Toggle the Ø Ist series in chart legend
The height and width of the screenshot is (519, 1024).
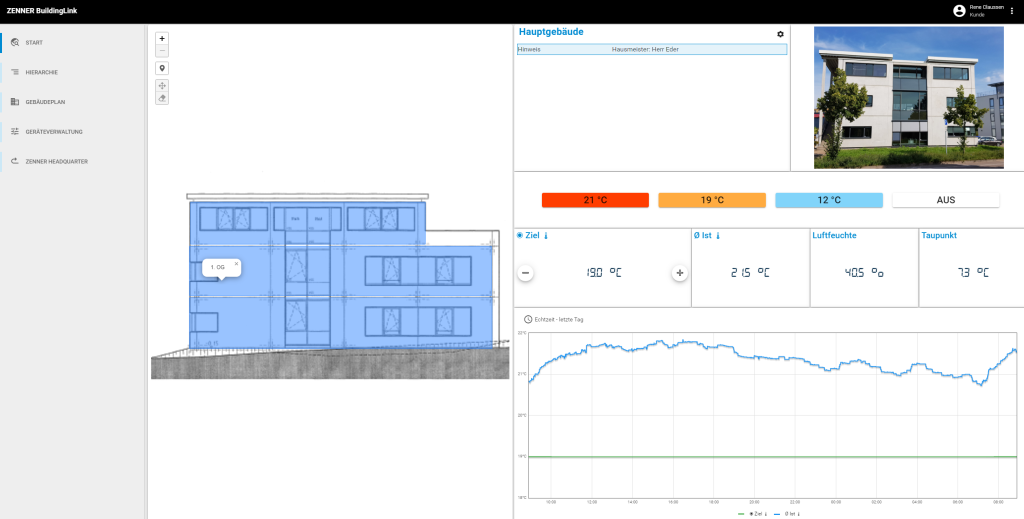click(787, 514)
